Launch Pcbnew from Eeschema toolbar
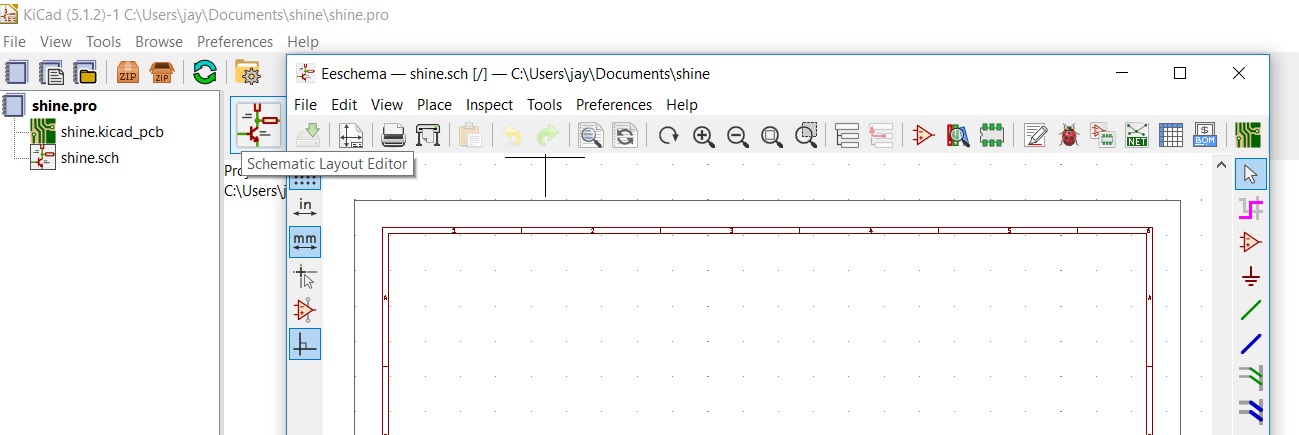The image size is (1299, 435). (x=1247, y=135)
